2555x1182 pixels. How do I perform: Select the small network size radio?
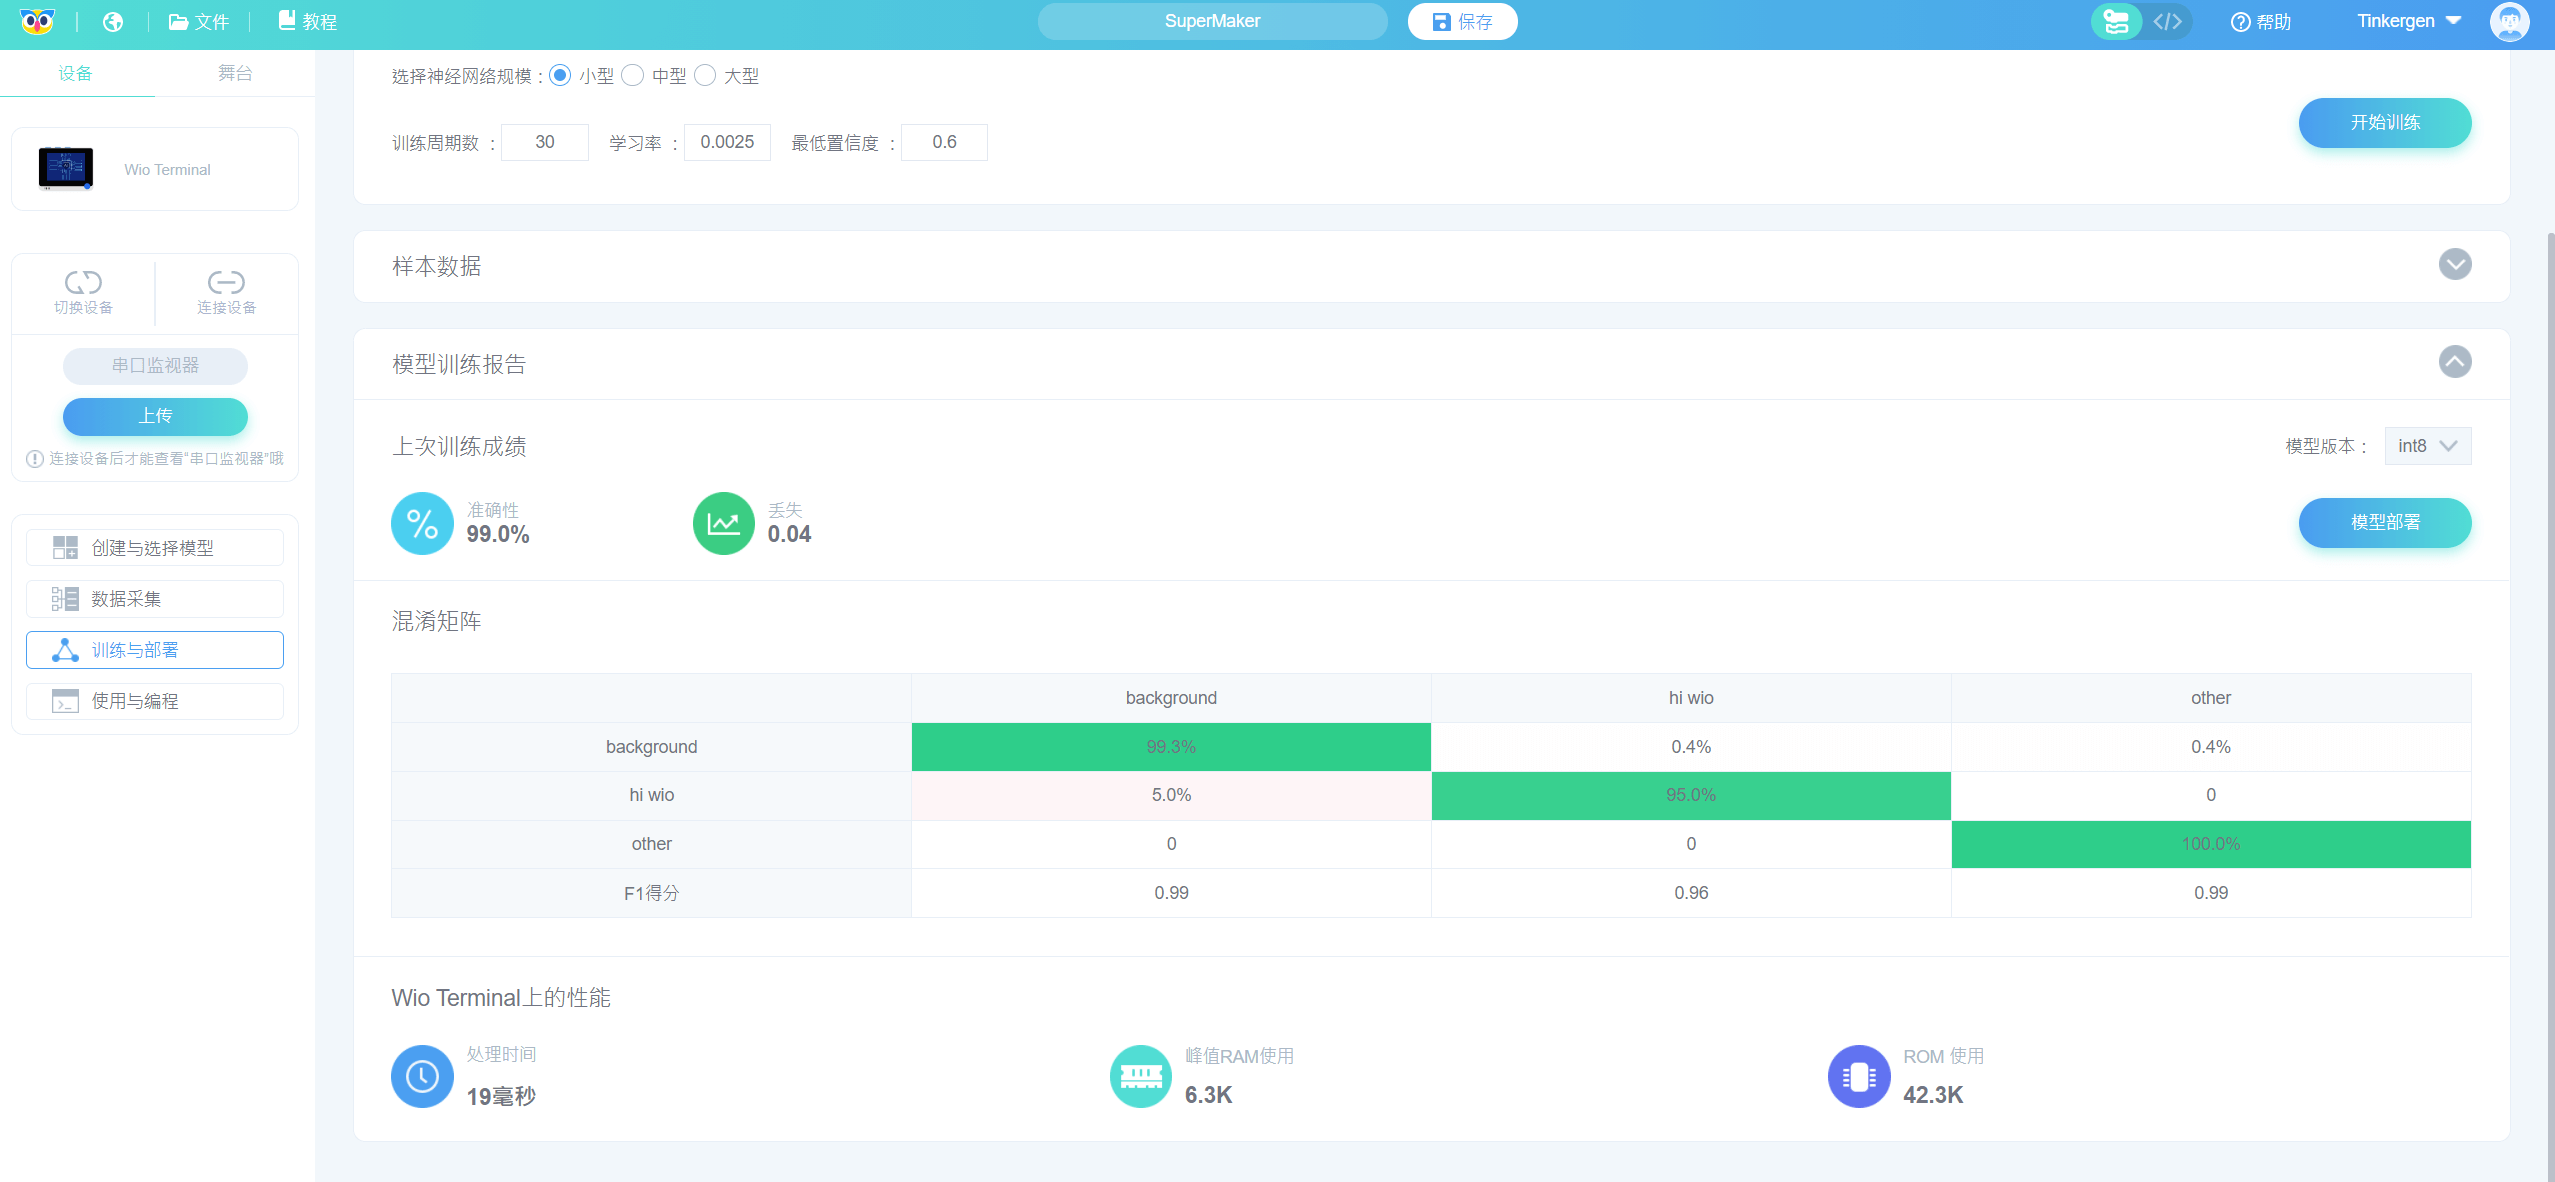(x=560, y=76)
